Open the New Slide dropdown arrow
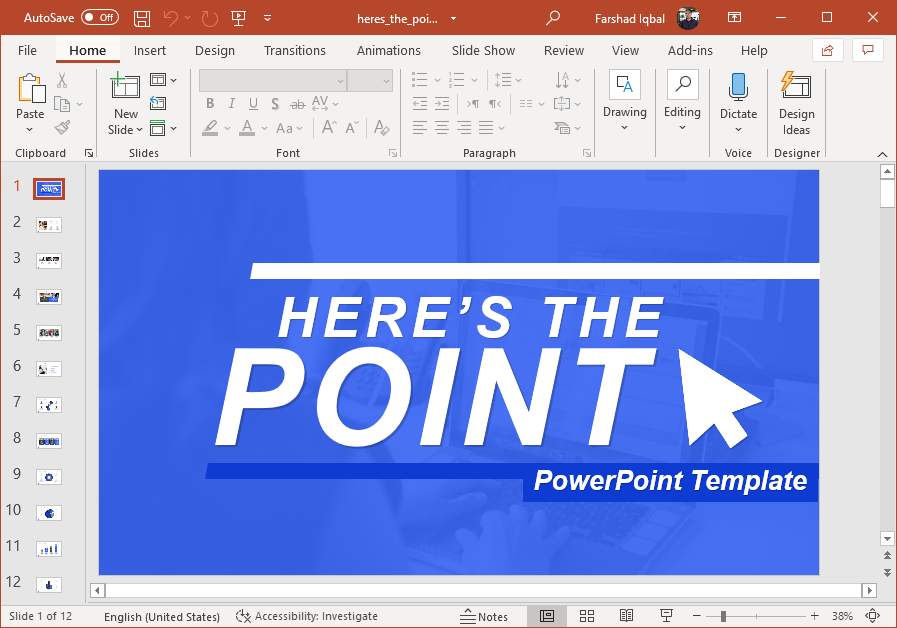This screenshot has height=628, width=897. pos(126,129)
